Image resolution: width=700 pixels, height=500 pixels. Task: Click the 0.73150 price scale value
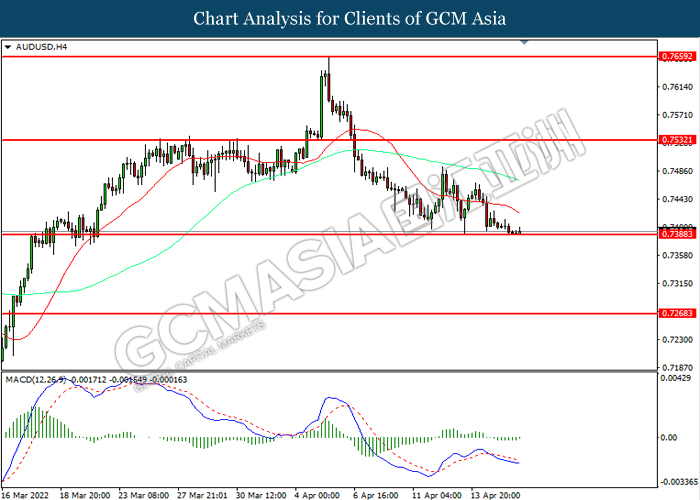(677, 283)
